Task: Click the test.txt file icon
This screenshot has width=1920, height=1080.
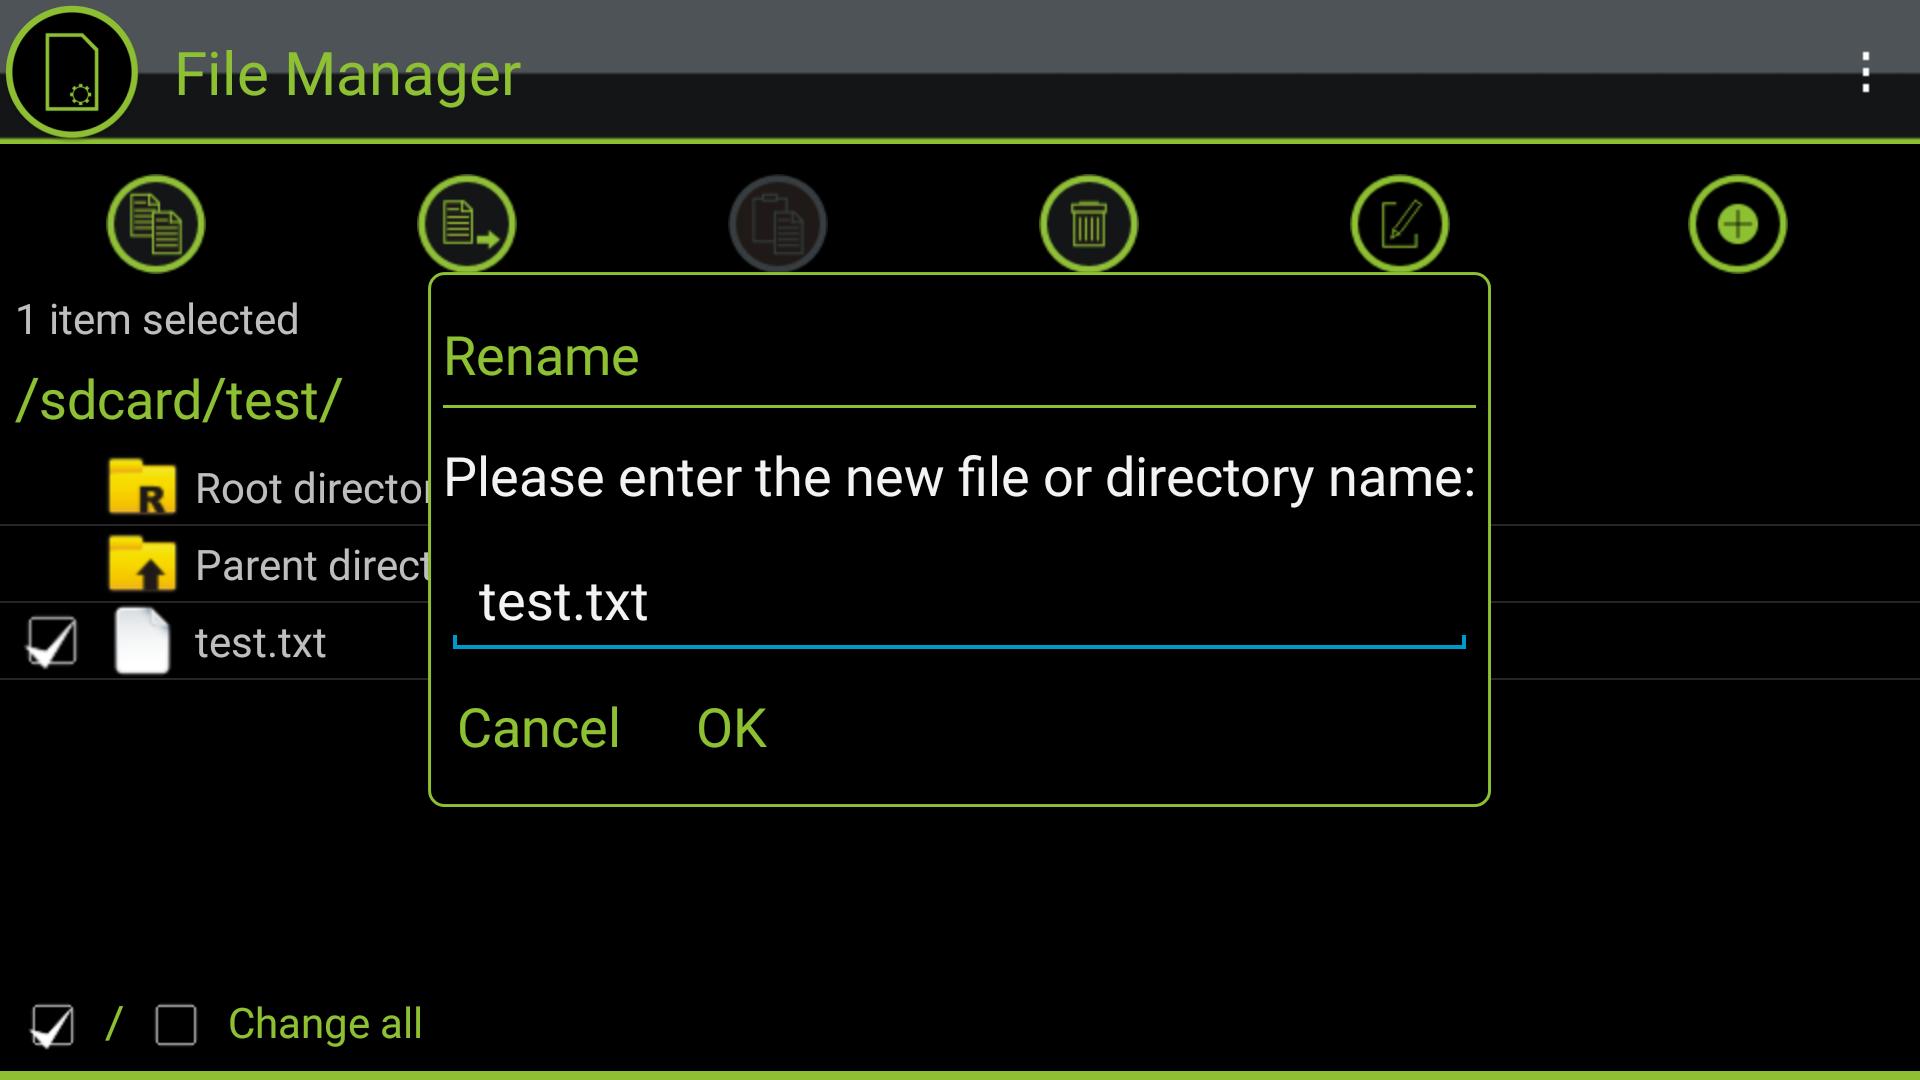Action: [x=142, y=641]
